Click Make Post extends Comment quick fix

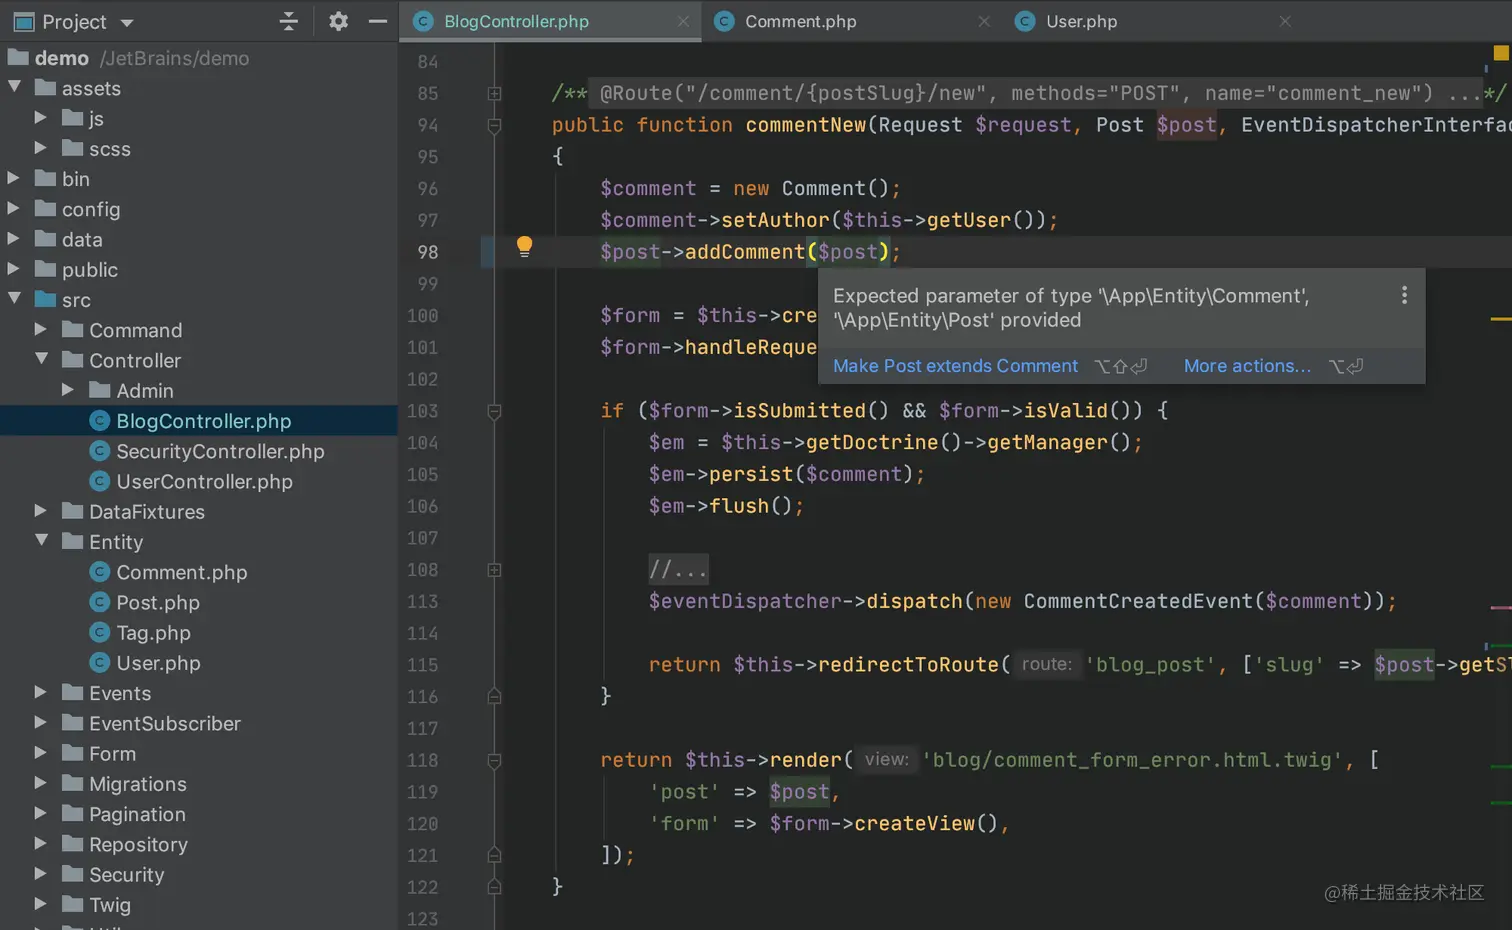(955, 366)
